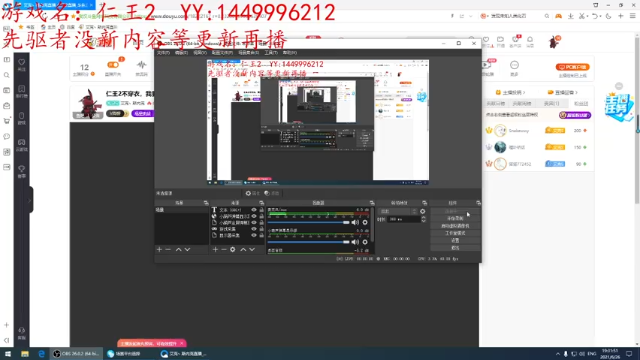This screenshot has width=640, height=360.
Task: Add a new source with the plus icon
Action: [215, 249]
